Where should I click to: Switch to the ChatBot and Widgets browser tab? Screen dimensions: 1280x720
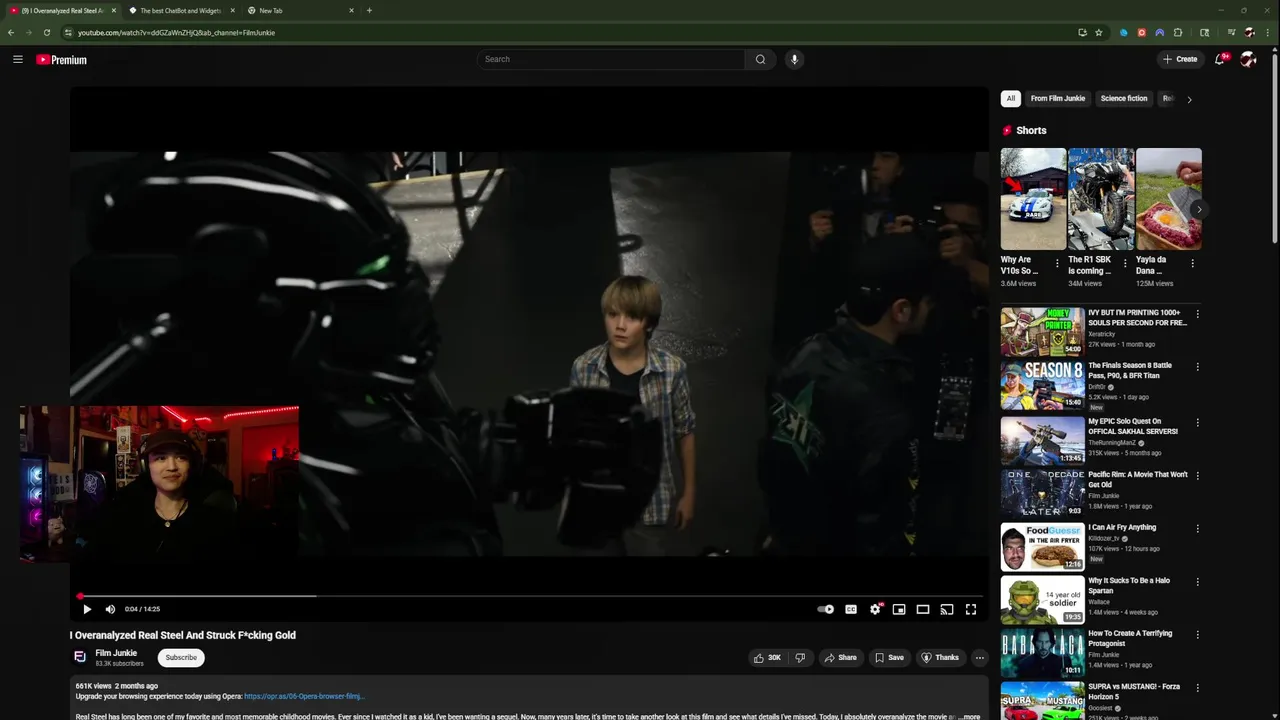pyautogui.click(x=181, y=11)
